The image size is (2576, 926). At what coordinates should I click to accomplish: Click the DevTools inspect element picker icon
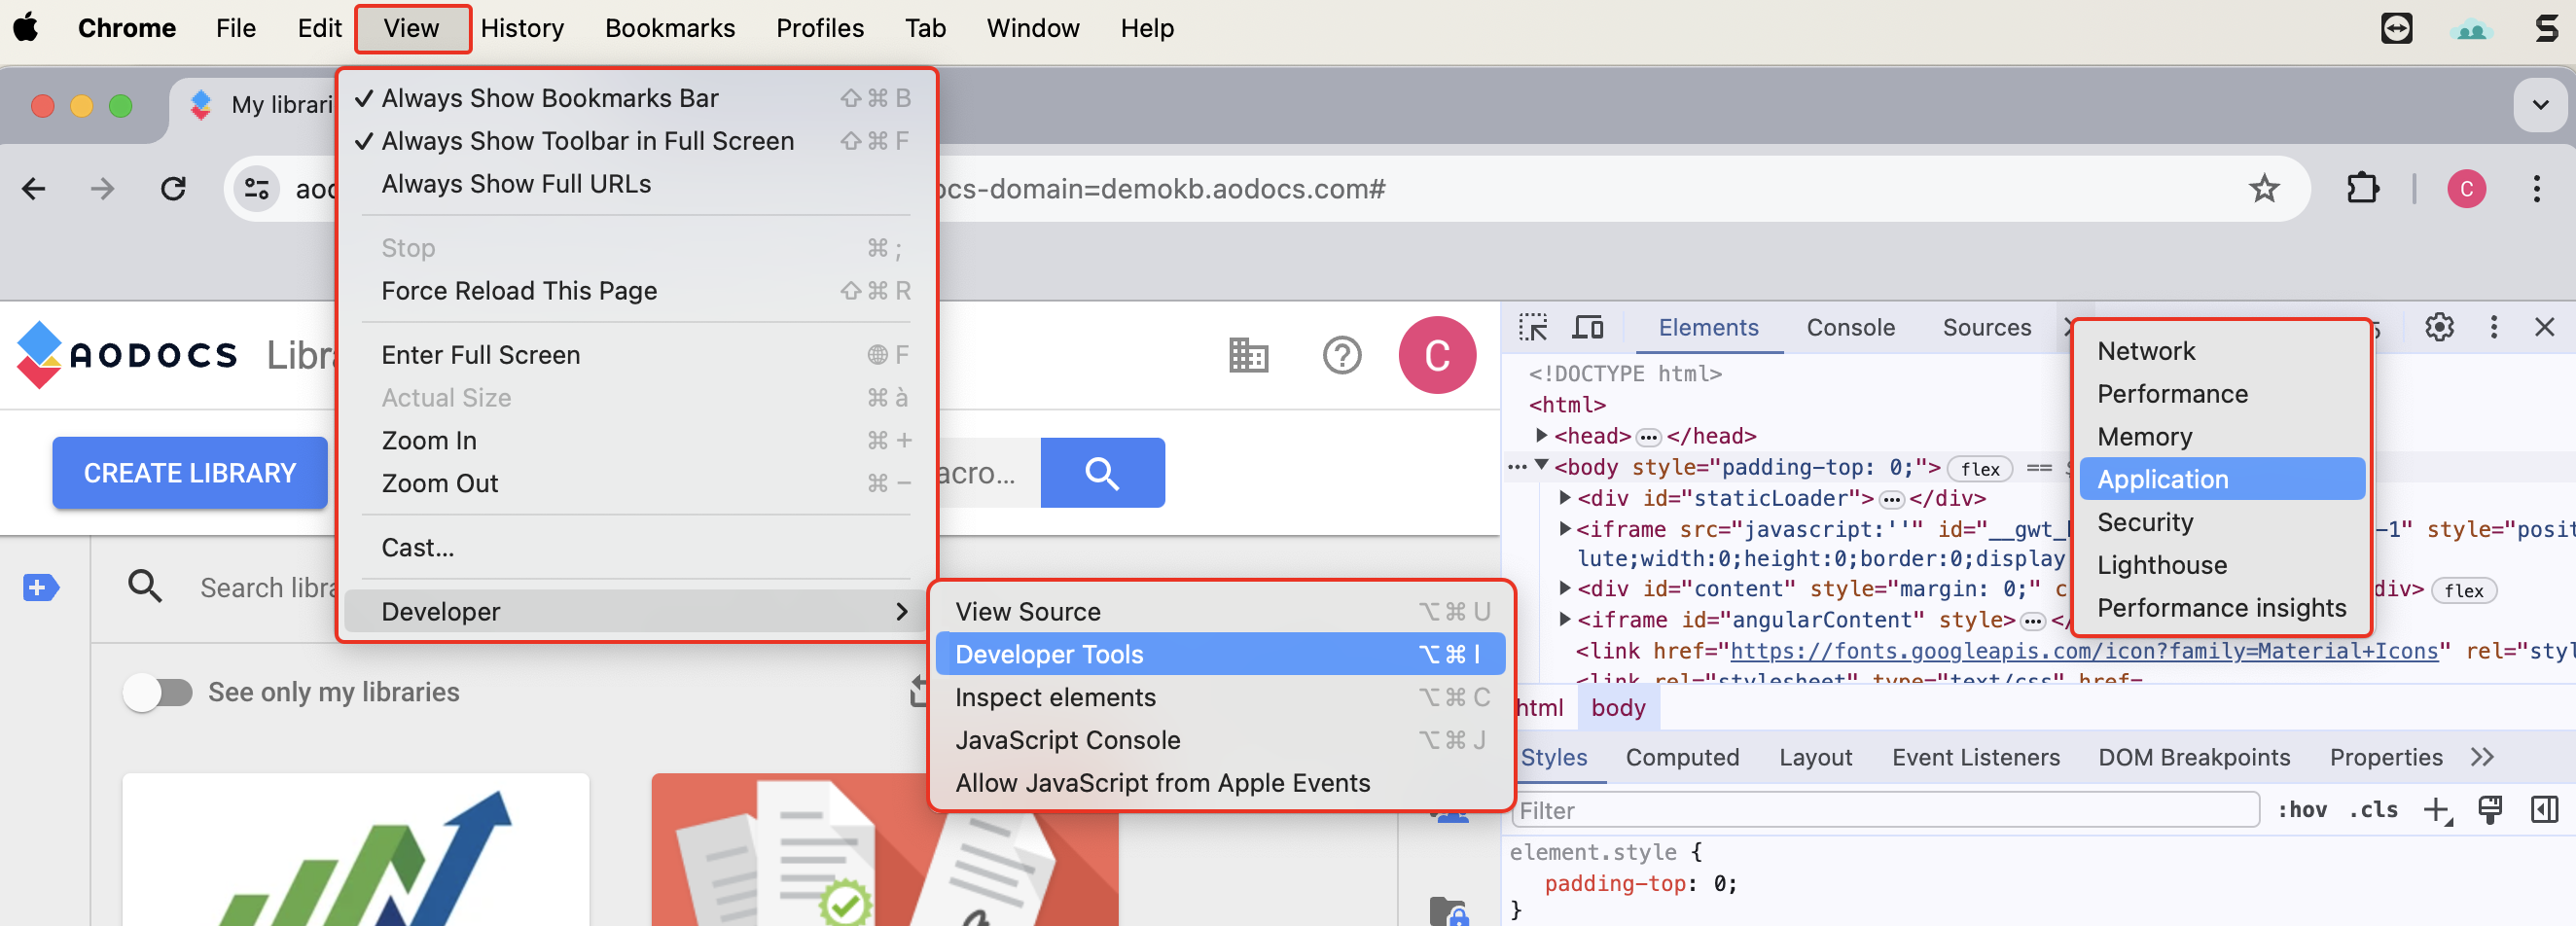pos(1532,328)
